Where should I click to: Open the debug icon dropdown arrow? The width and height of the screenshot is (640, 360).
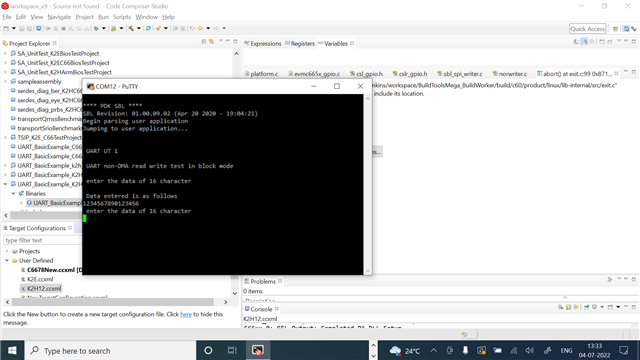[104, 29]
